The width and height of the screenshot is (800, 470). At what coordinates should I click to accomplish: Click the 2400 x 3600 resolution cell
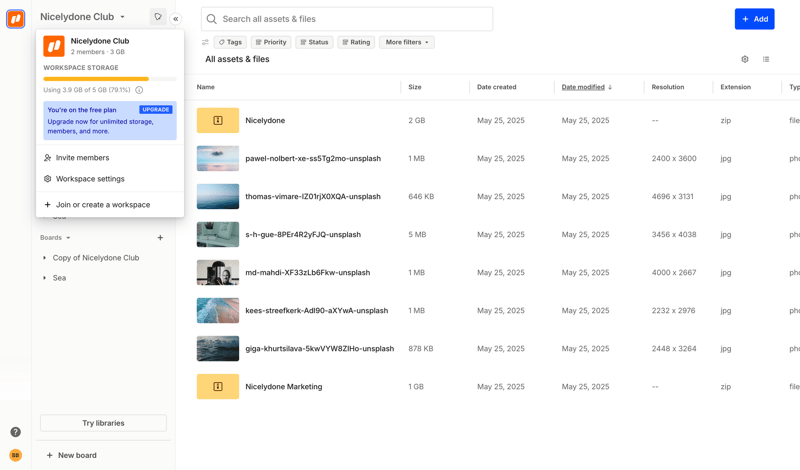click(673, 158)
